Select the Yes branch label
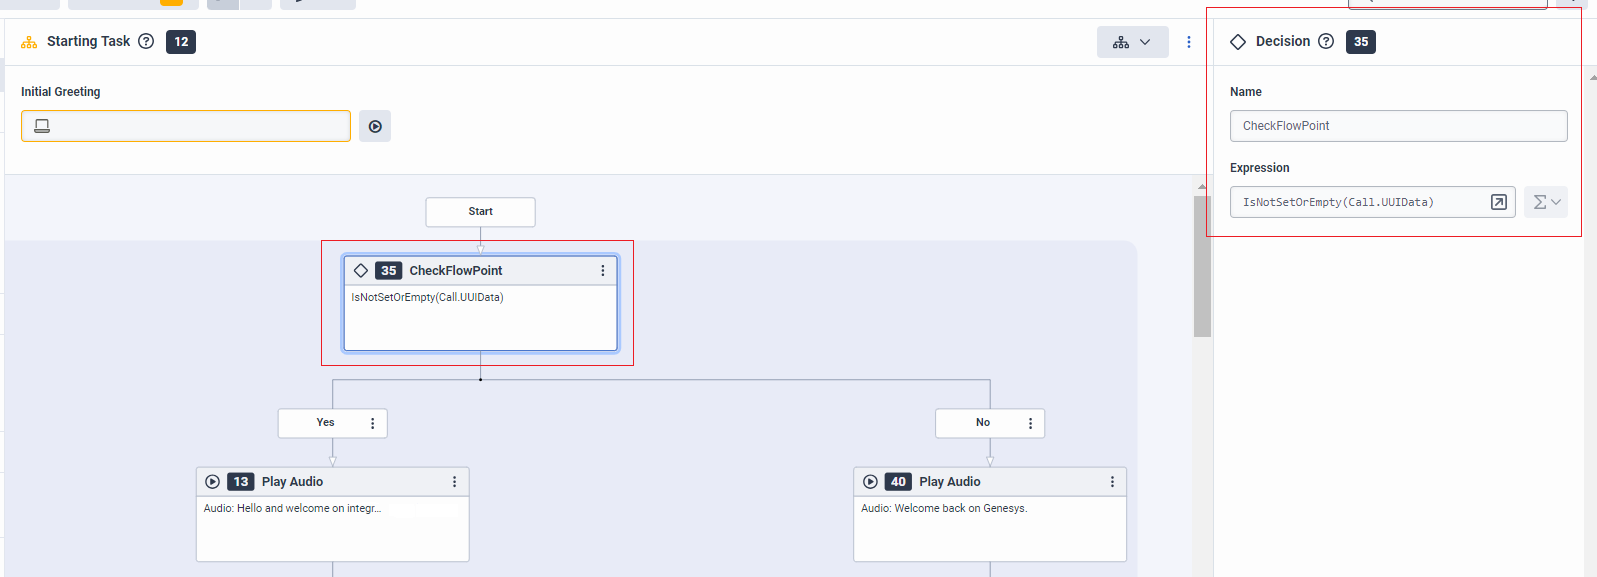This screenshot has width=1597, height=577. (325, 422)
